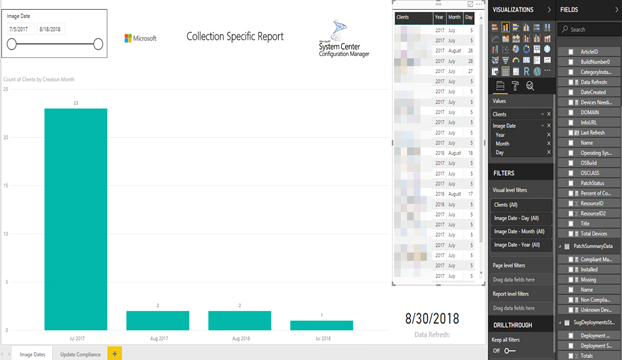The width and height of the screenshot is (622, 360).
Task: Toggle the Keep all filters switch
Action: 510,350
